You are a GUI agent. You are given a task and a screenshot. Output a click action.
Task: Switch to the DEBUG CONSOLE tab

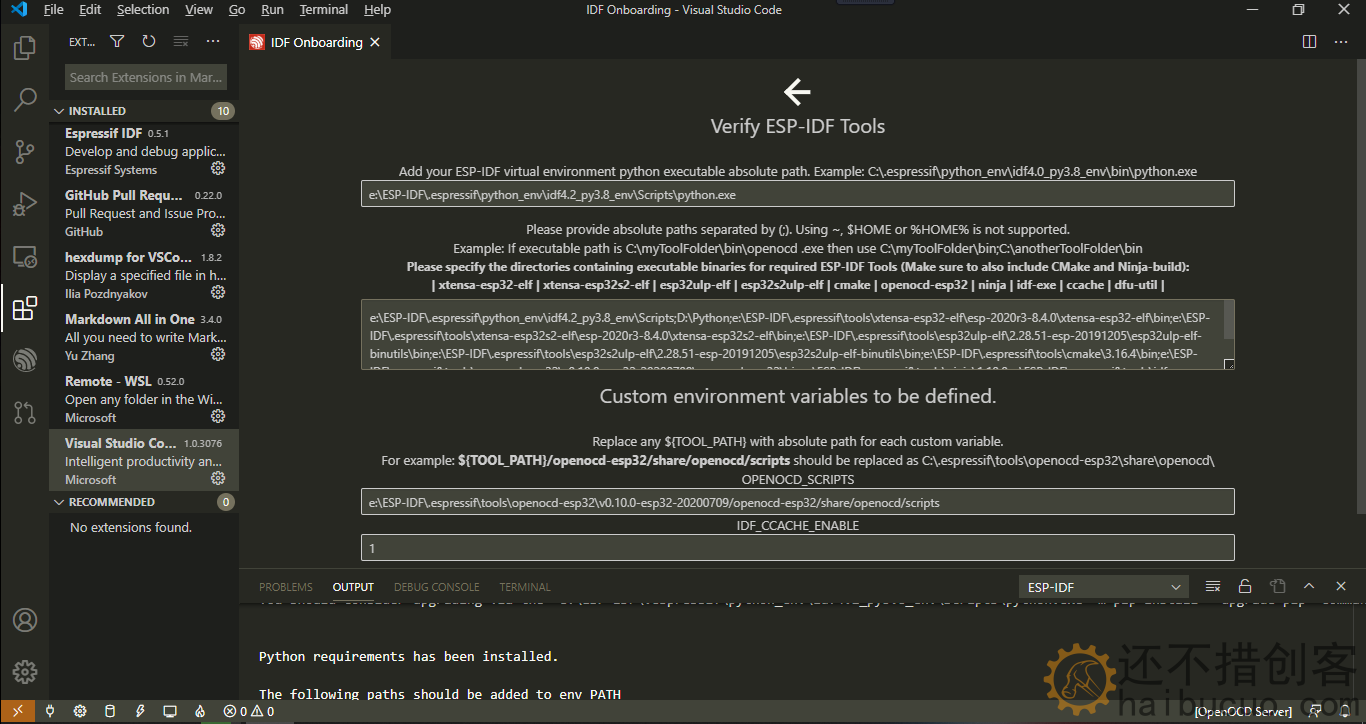click(x=437, y=587)
